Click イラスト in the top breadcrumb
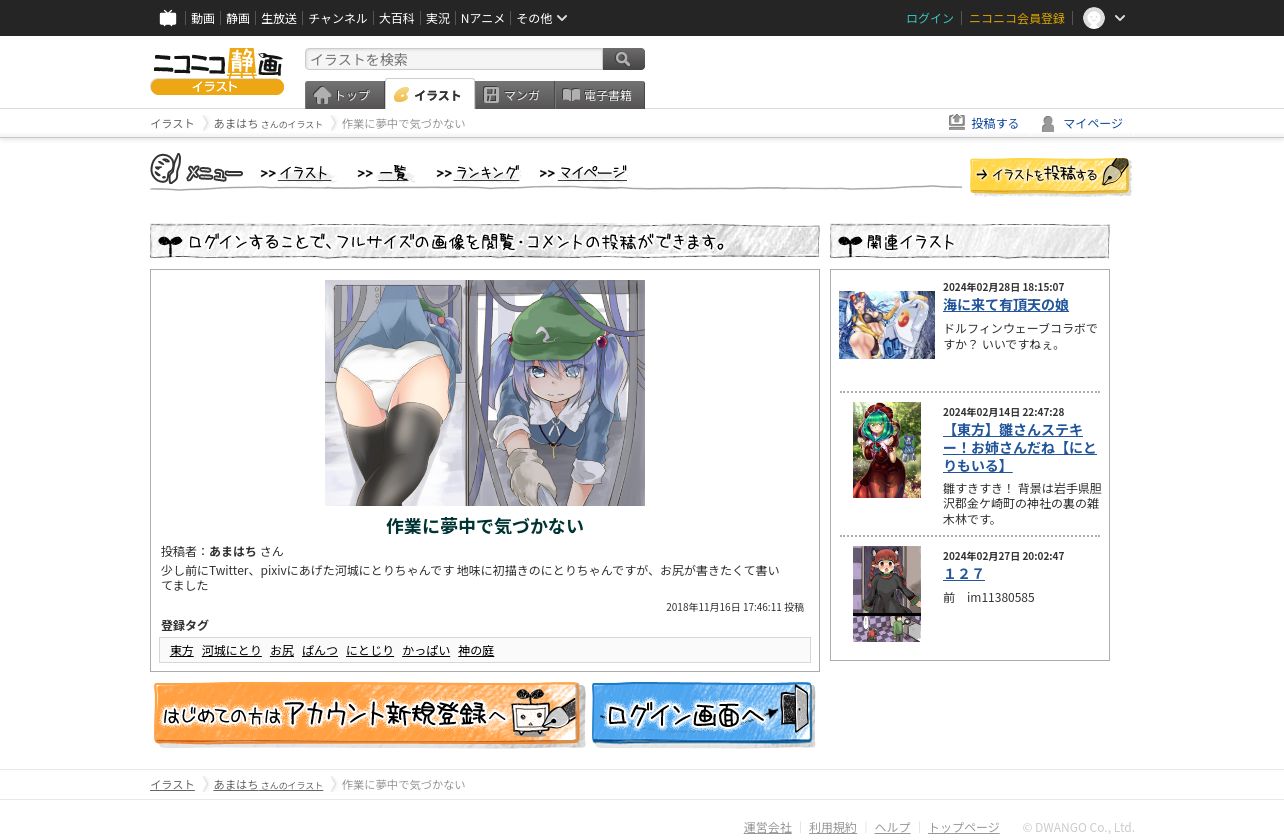The height and width of the screenshot is (840, 1284). point(172,124)
